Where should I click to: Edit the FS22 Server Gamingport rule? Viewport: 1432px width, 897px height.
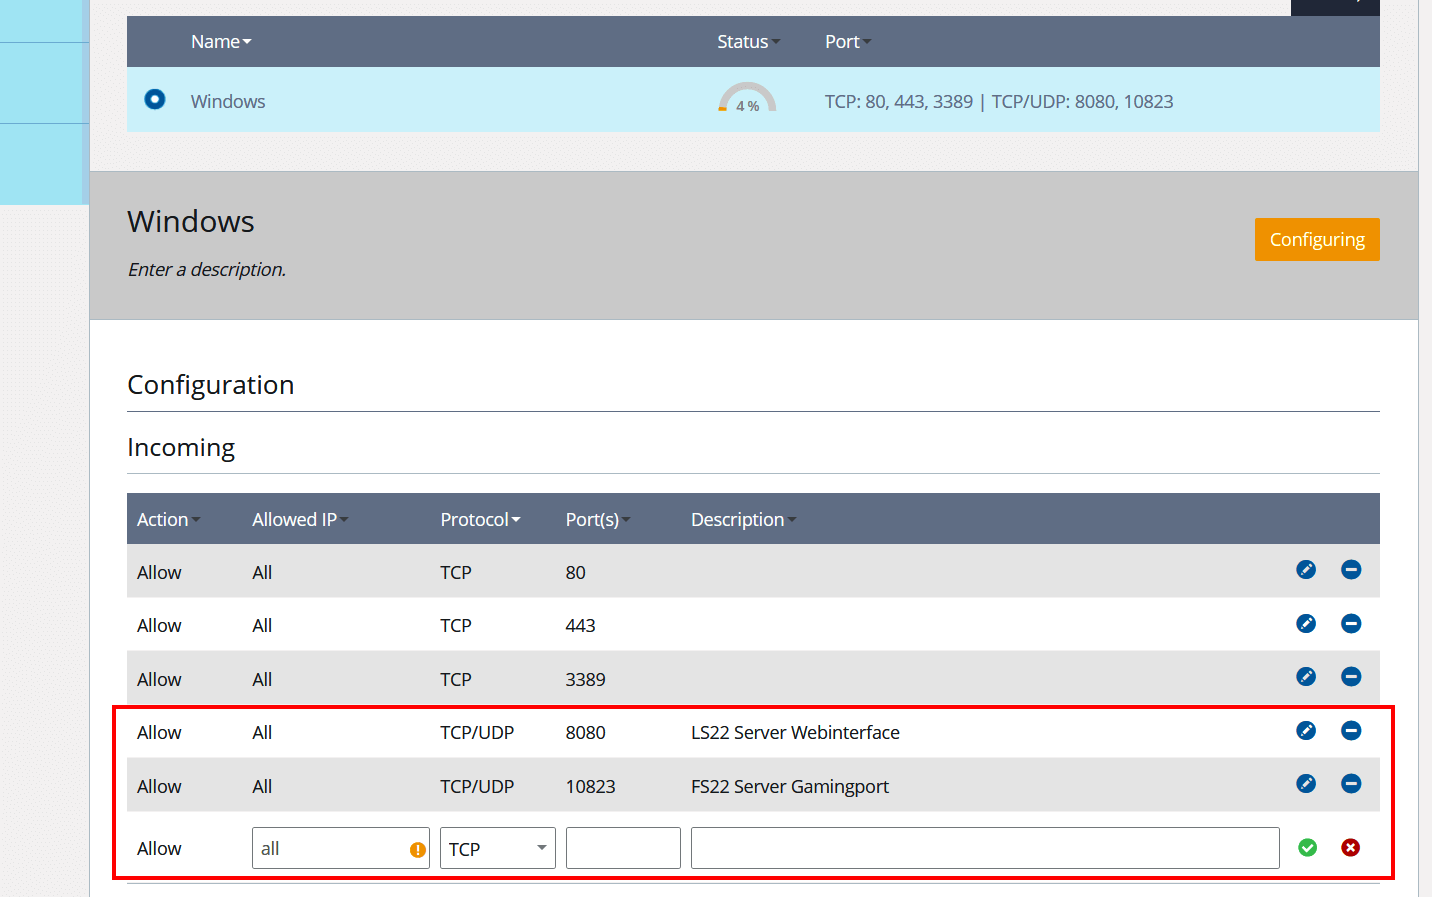(1306, 784)
